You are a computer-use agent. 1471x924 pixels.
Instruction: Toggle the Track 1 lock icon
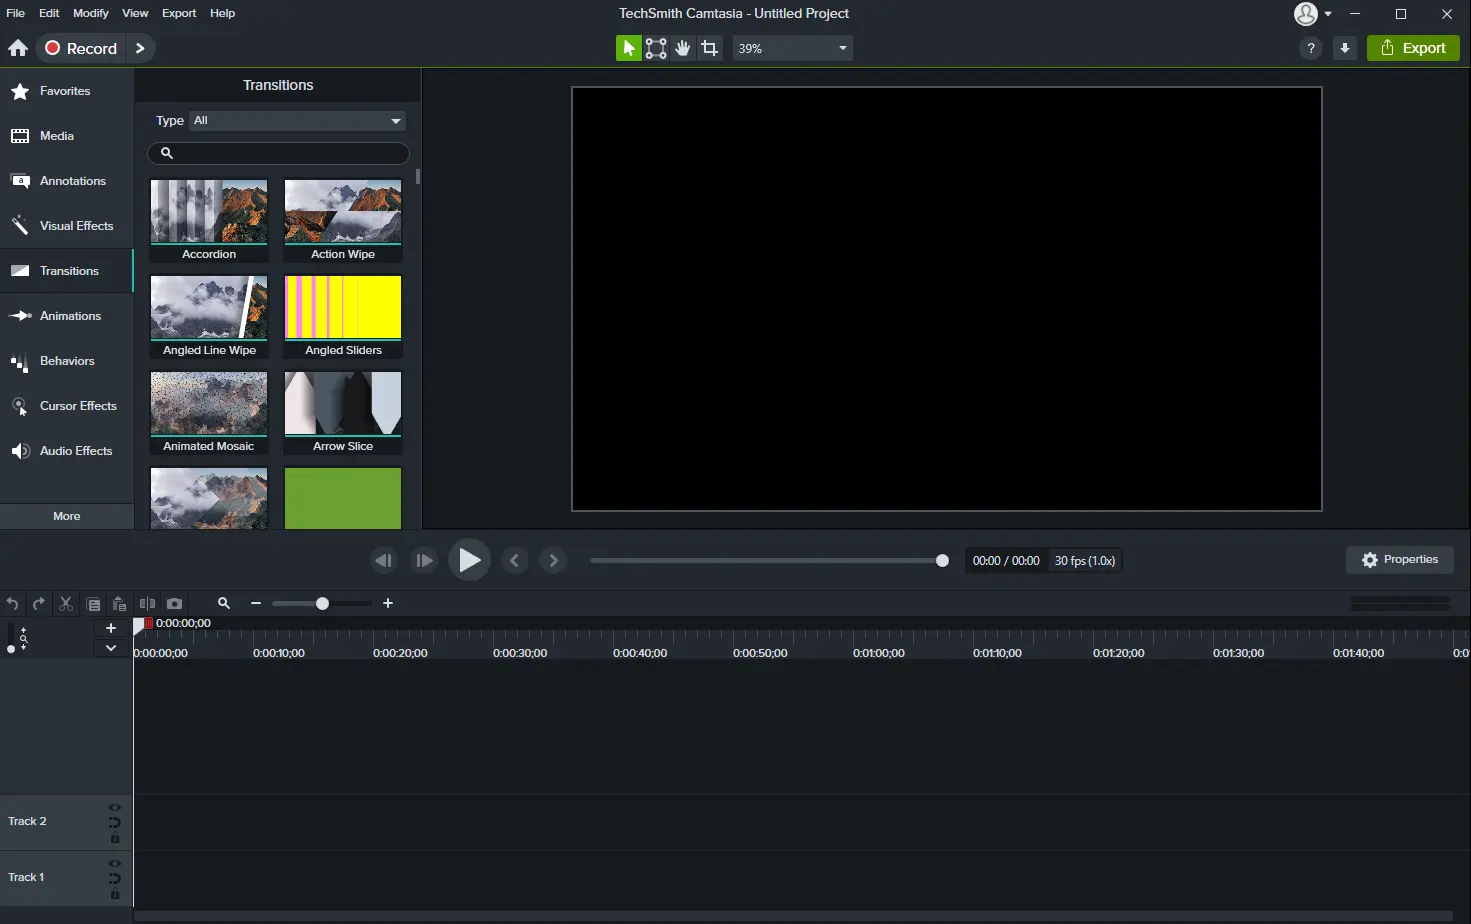point(115,894)
